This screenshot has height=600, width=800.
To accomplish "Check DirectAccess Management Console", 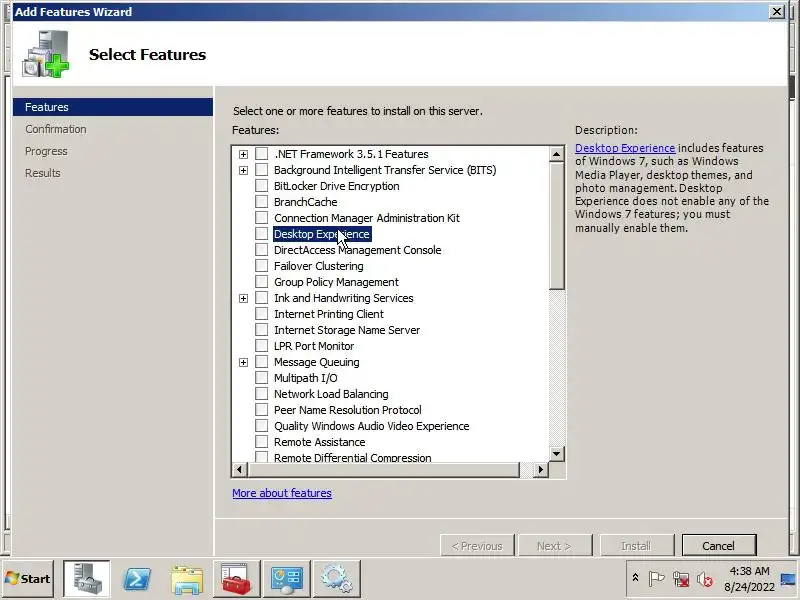I will click(261, 249).
